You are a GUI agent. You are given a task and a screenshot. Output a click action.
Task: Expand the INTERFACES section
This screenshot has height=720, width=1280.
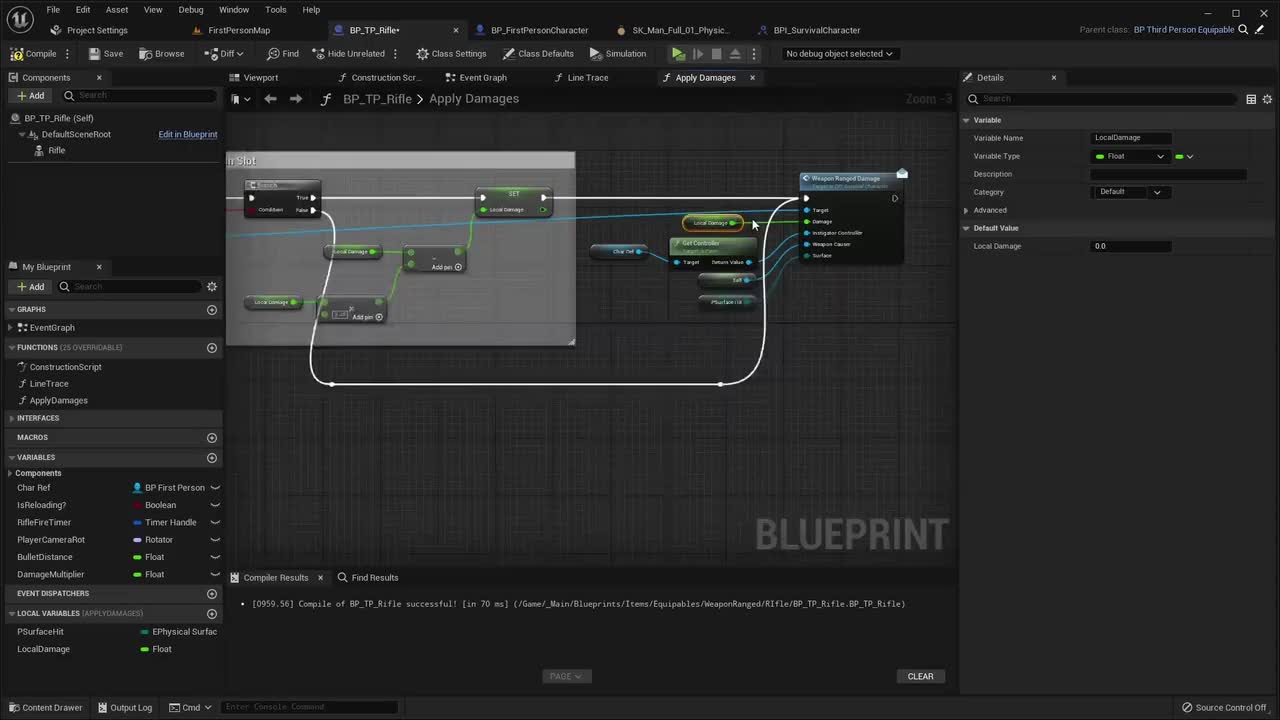pos(10,418)
